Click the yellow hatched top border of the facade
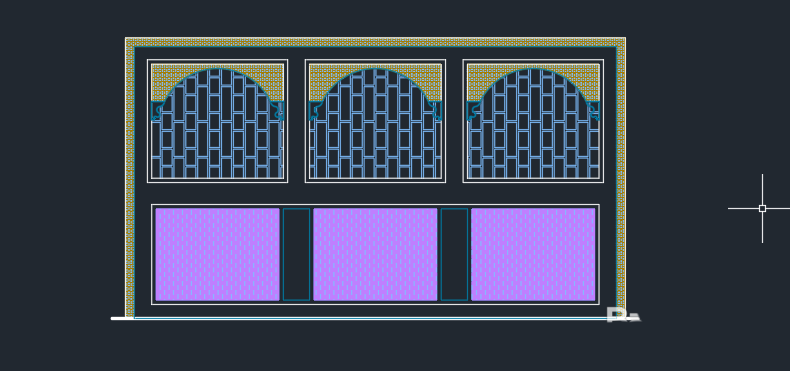Image resolution: width=790 pixels, height=371 pixels. pos(375,42)
